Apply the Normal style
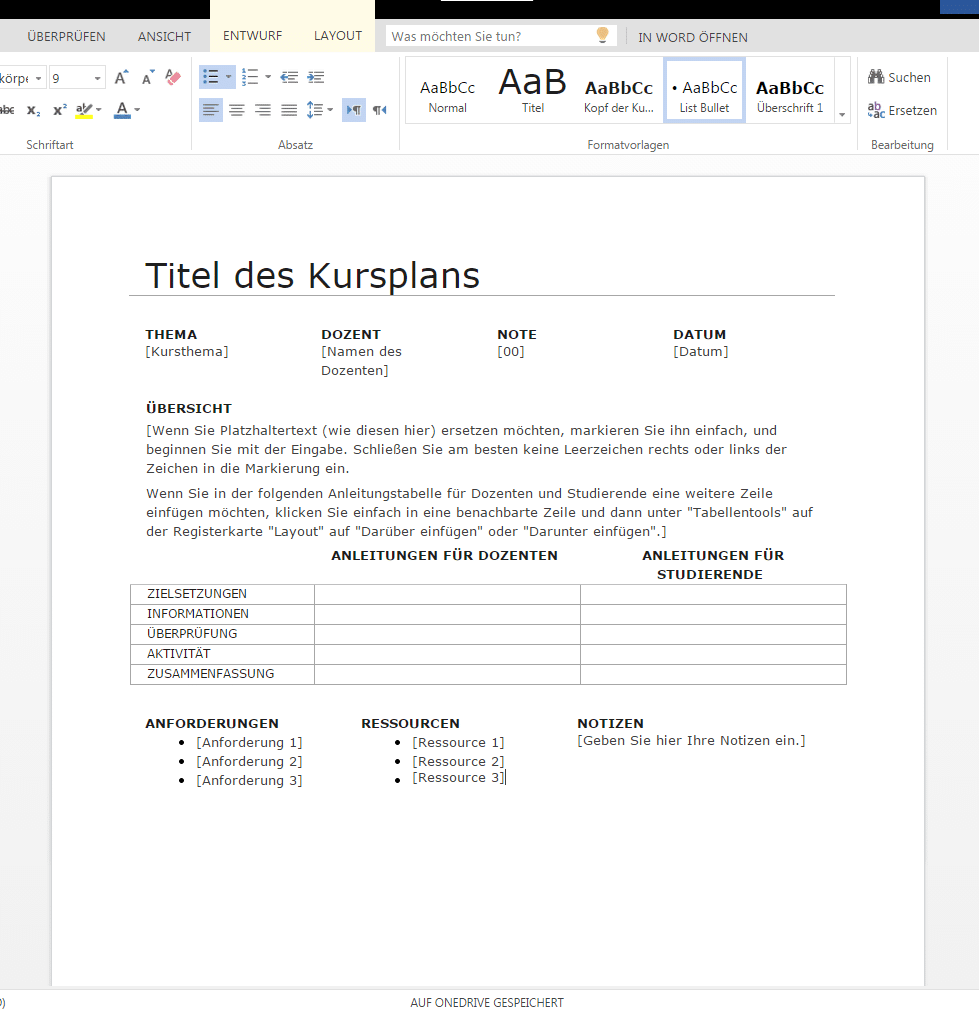Image resolution: width=979 pixels, height=1014 pixels. pyautogui.click(x=447, y=91)
